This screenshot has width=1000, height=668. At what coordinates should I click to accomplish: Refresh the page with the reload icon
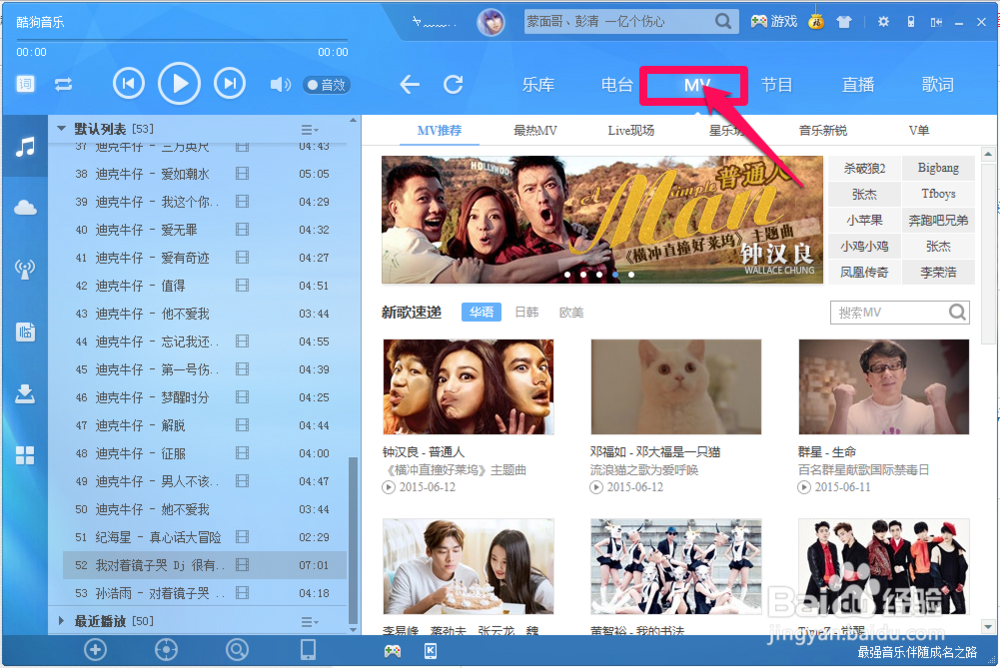[x=453, y=84]
